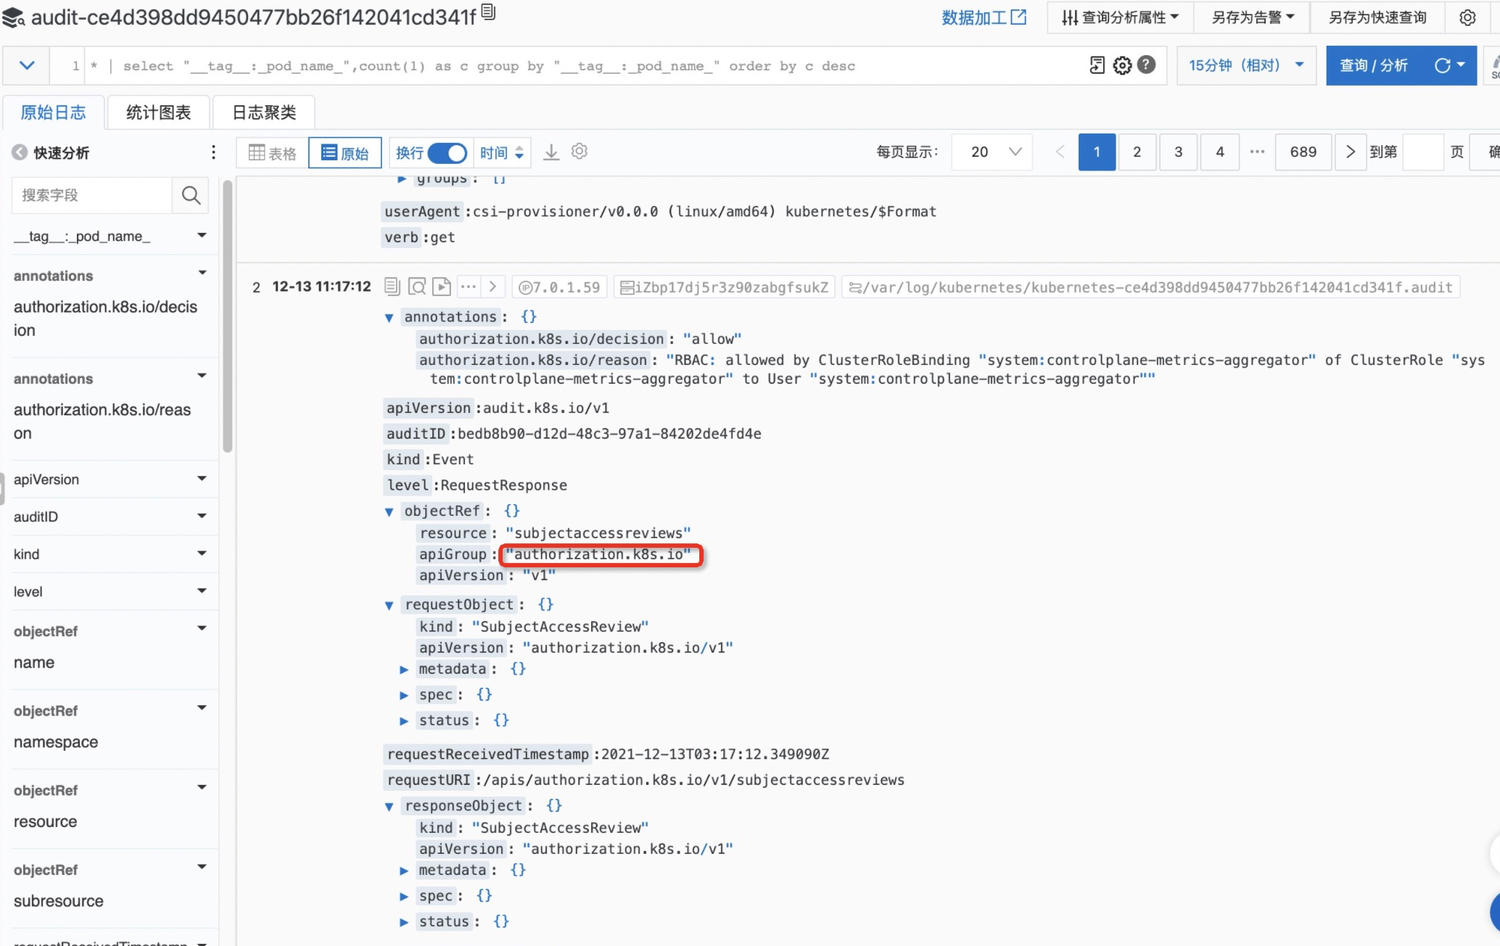Start LiveTail icon on log entry 2

pos(442,287)
